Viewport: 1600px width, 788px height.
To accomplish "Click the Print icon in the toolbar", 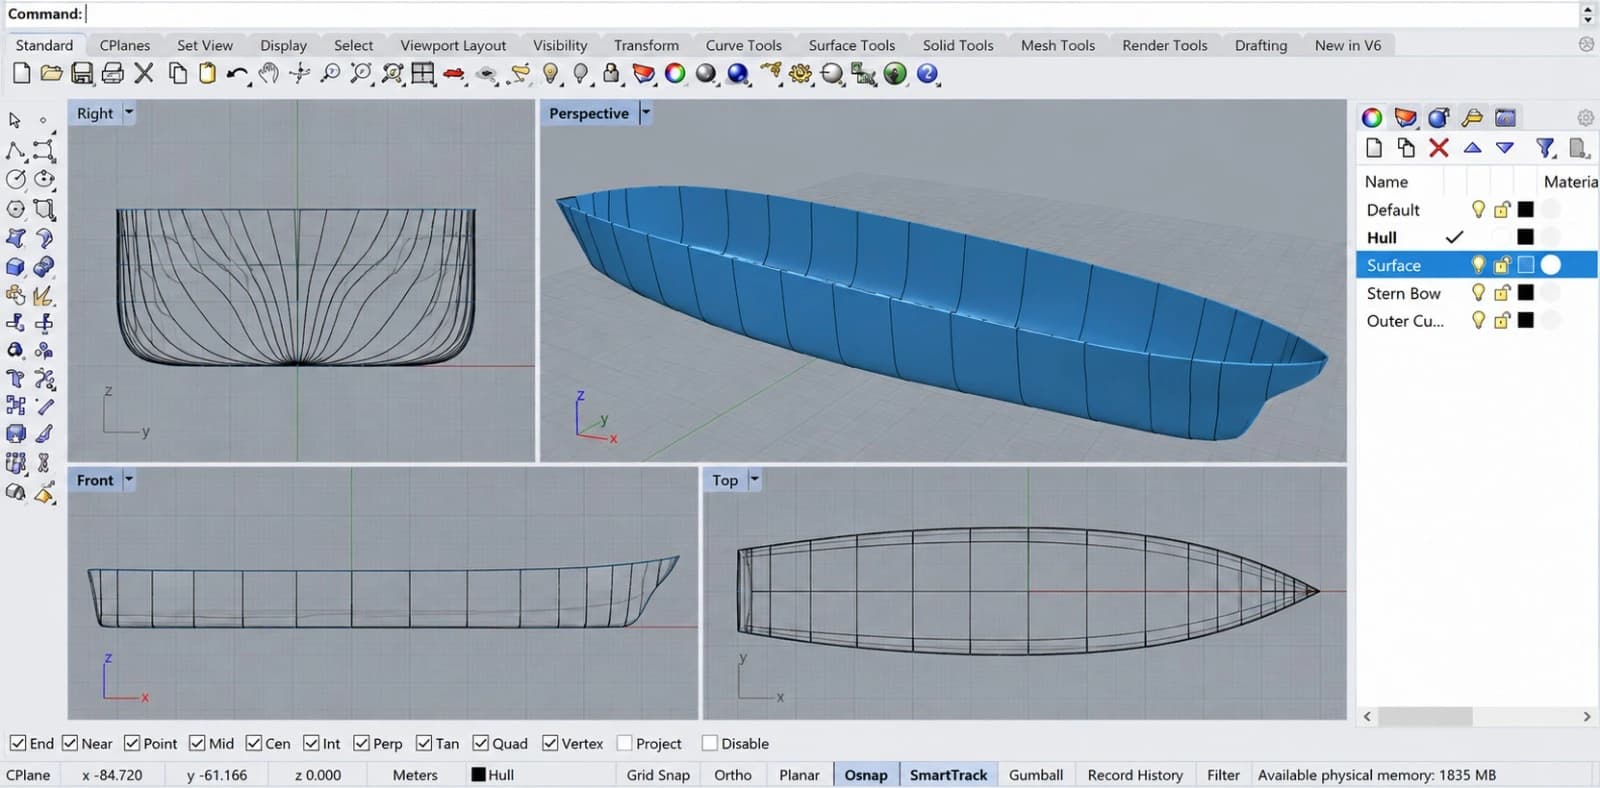I will tap(113, 73).
